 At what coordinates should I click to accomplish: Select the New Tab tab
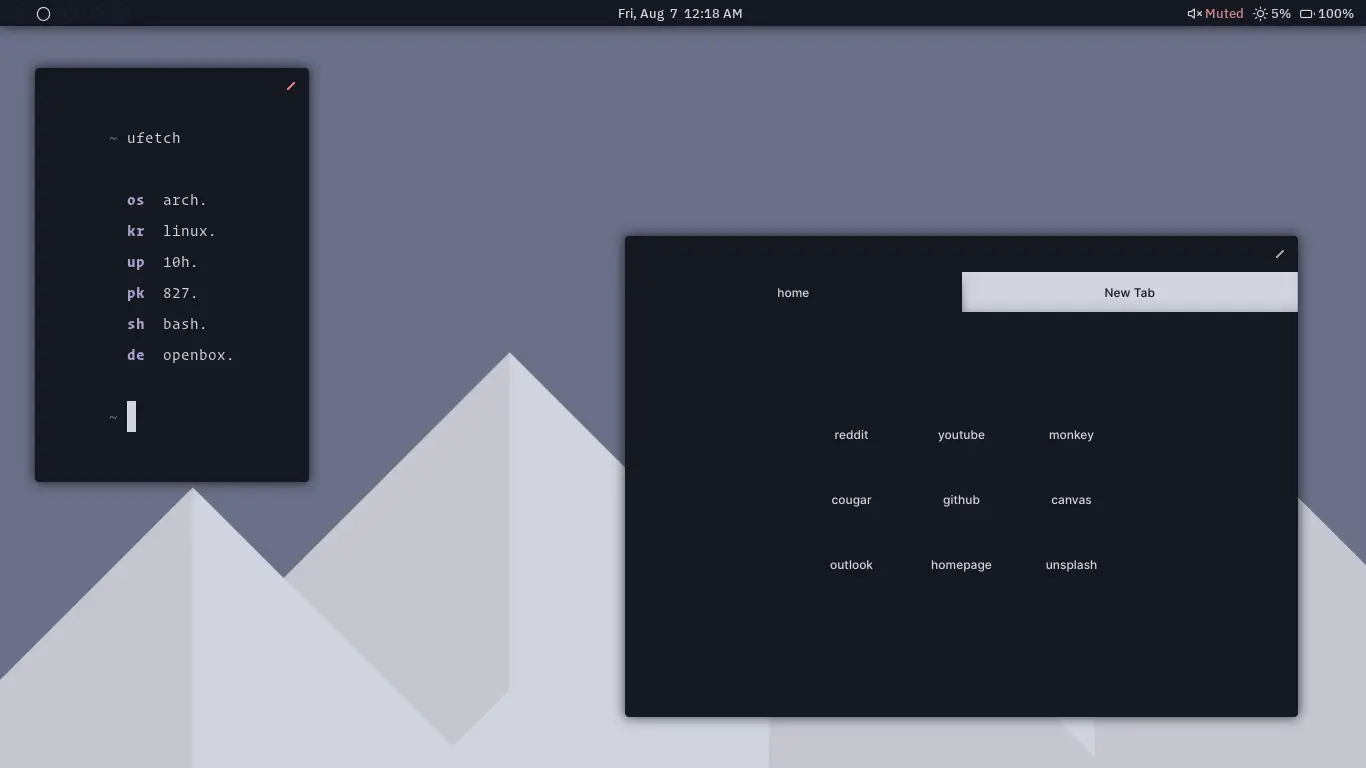coord(1129,293)
